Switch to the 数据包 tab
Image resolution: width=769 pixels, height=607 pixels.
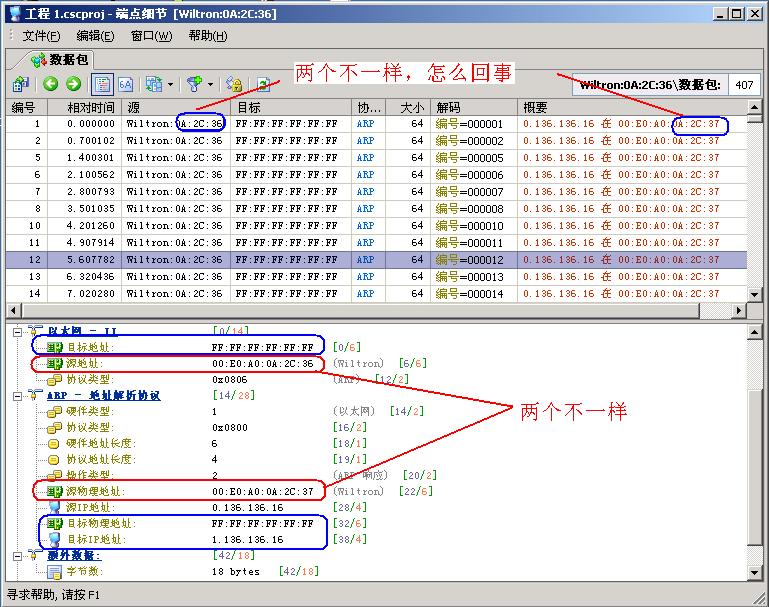pos(60,60)
